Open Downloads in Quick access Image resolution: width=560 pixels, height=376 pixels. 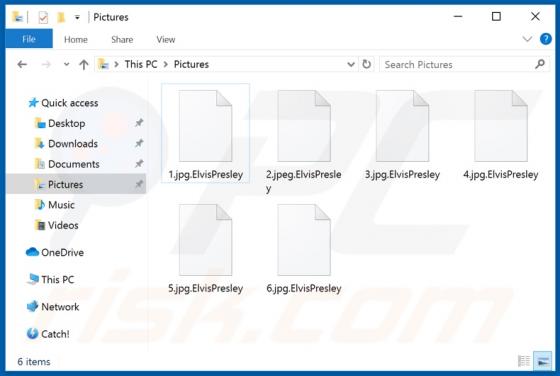coord(73,144)
